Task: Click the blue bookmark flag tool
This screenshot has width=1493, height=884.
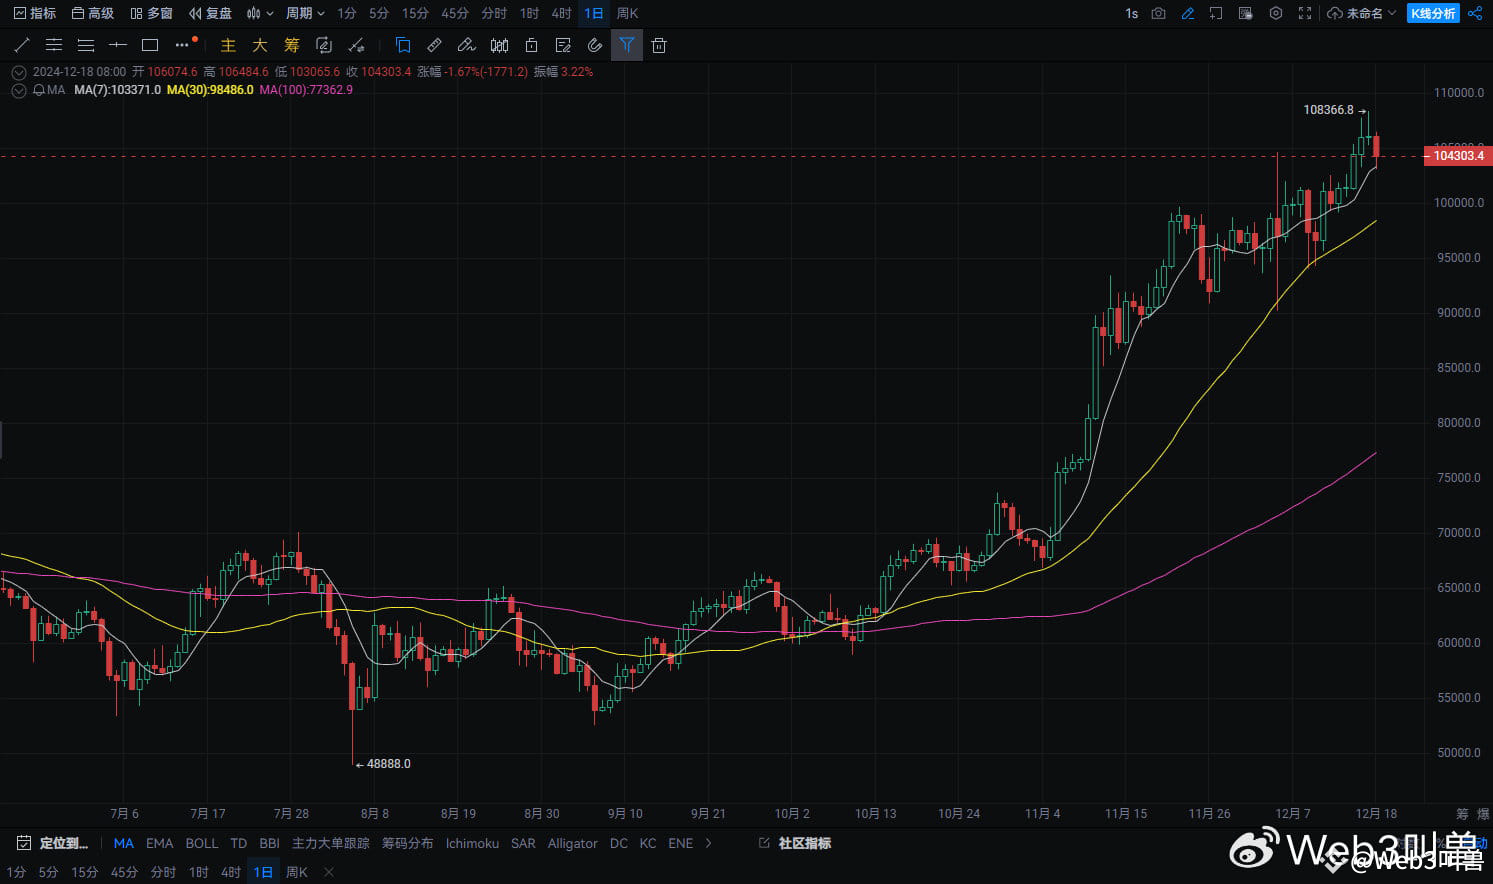Action: pyautogui.click(x=403, y=45)
